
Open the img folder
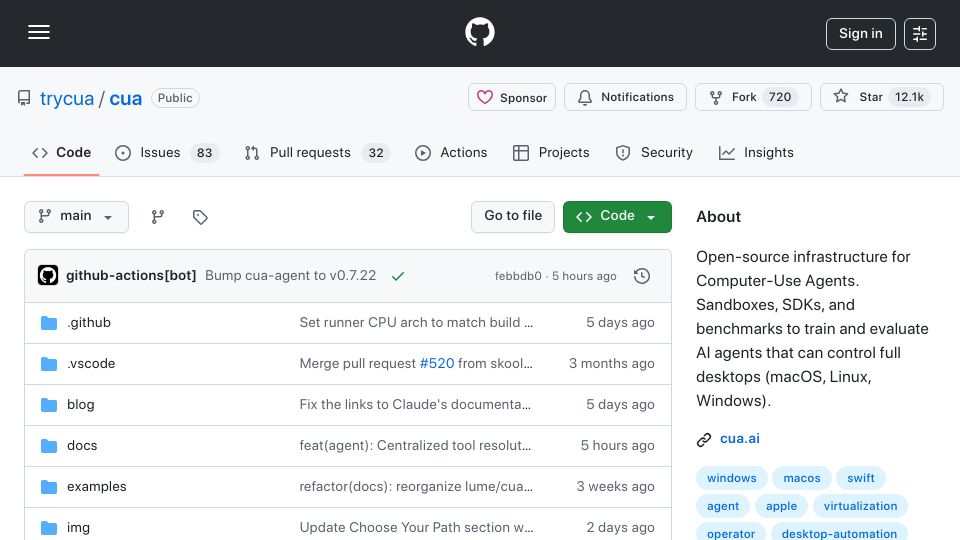pos(78,528)
